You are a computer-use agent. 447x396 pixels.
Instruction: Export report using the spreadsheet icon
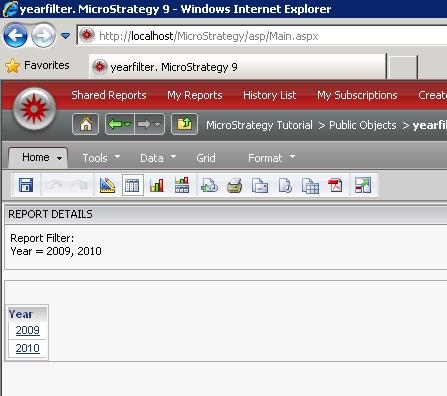[310, 186]
